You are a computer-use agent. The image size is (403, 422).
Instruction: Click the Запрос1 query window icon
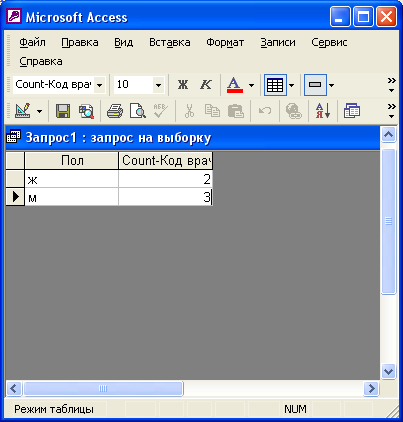coord(14,137)
